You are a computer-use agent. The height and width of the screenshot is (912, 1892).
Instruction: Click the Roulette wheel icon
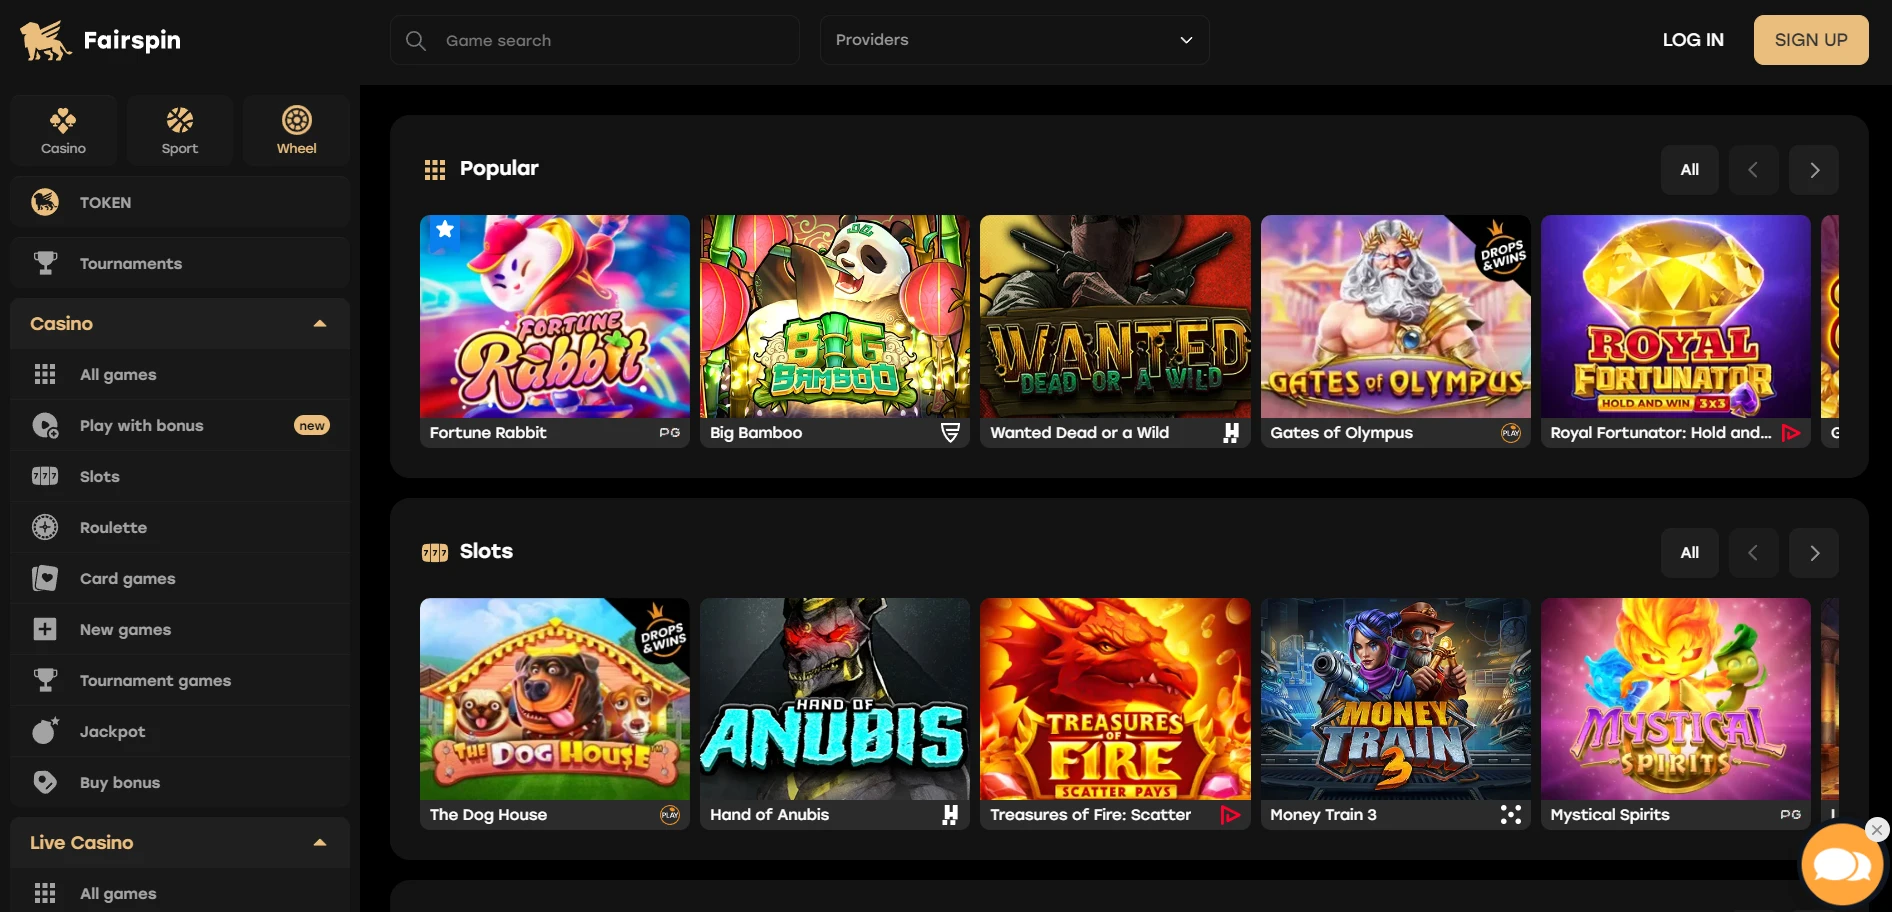tap(45, 527)
